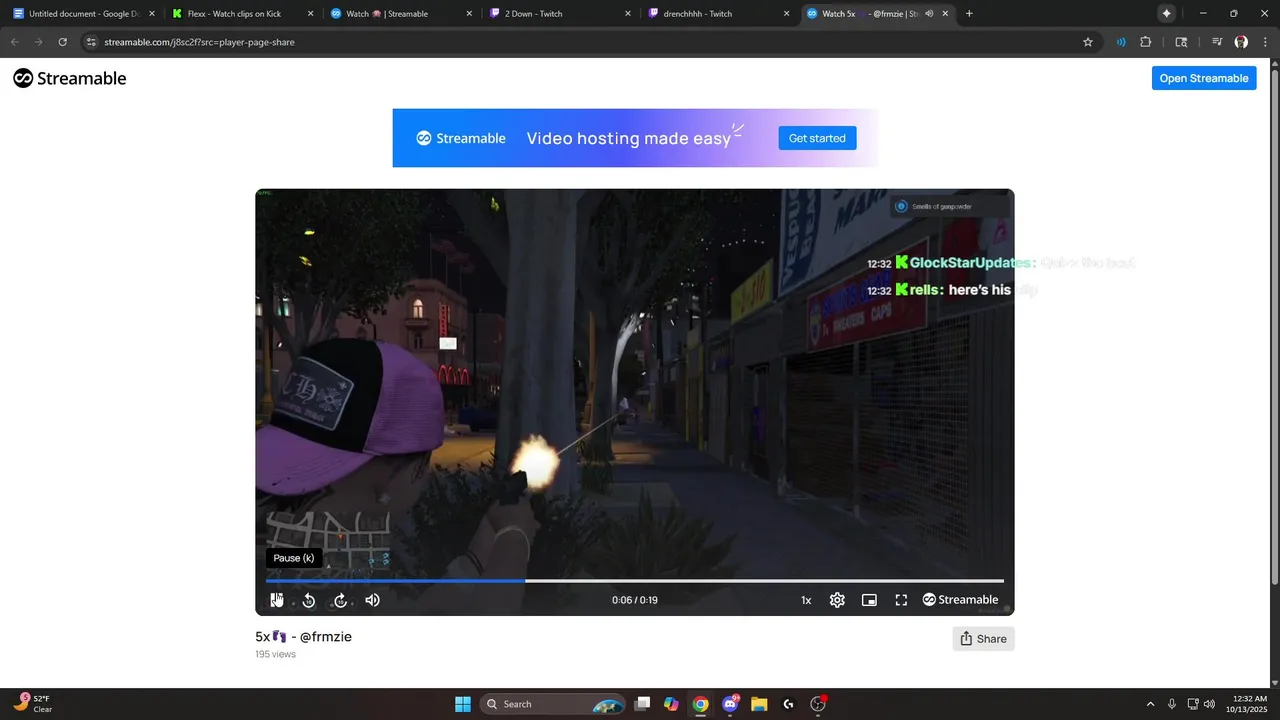Viewport: 1280px width, 720px height.
Task: Open the Chrome extensions puzzle icon
Action: [1146, 42]
